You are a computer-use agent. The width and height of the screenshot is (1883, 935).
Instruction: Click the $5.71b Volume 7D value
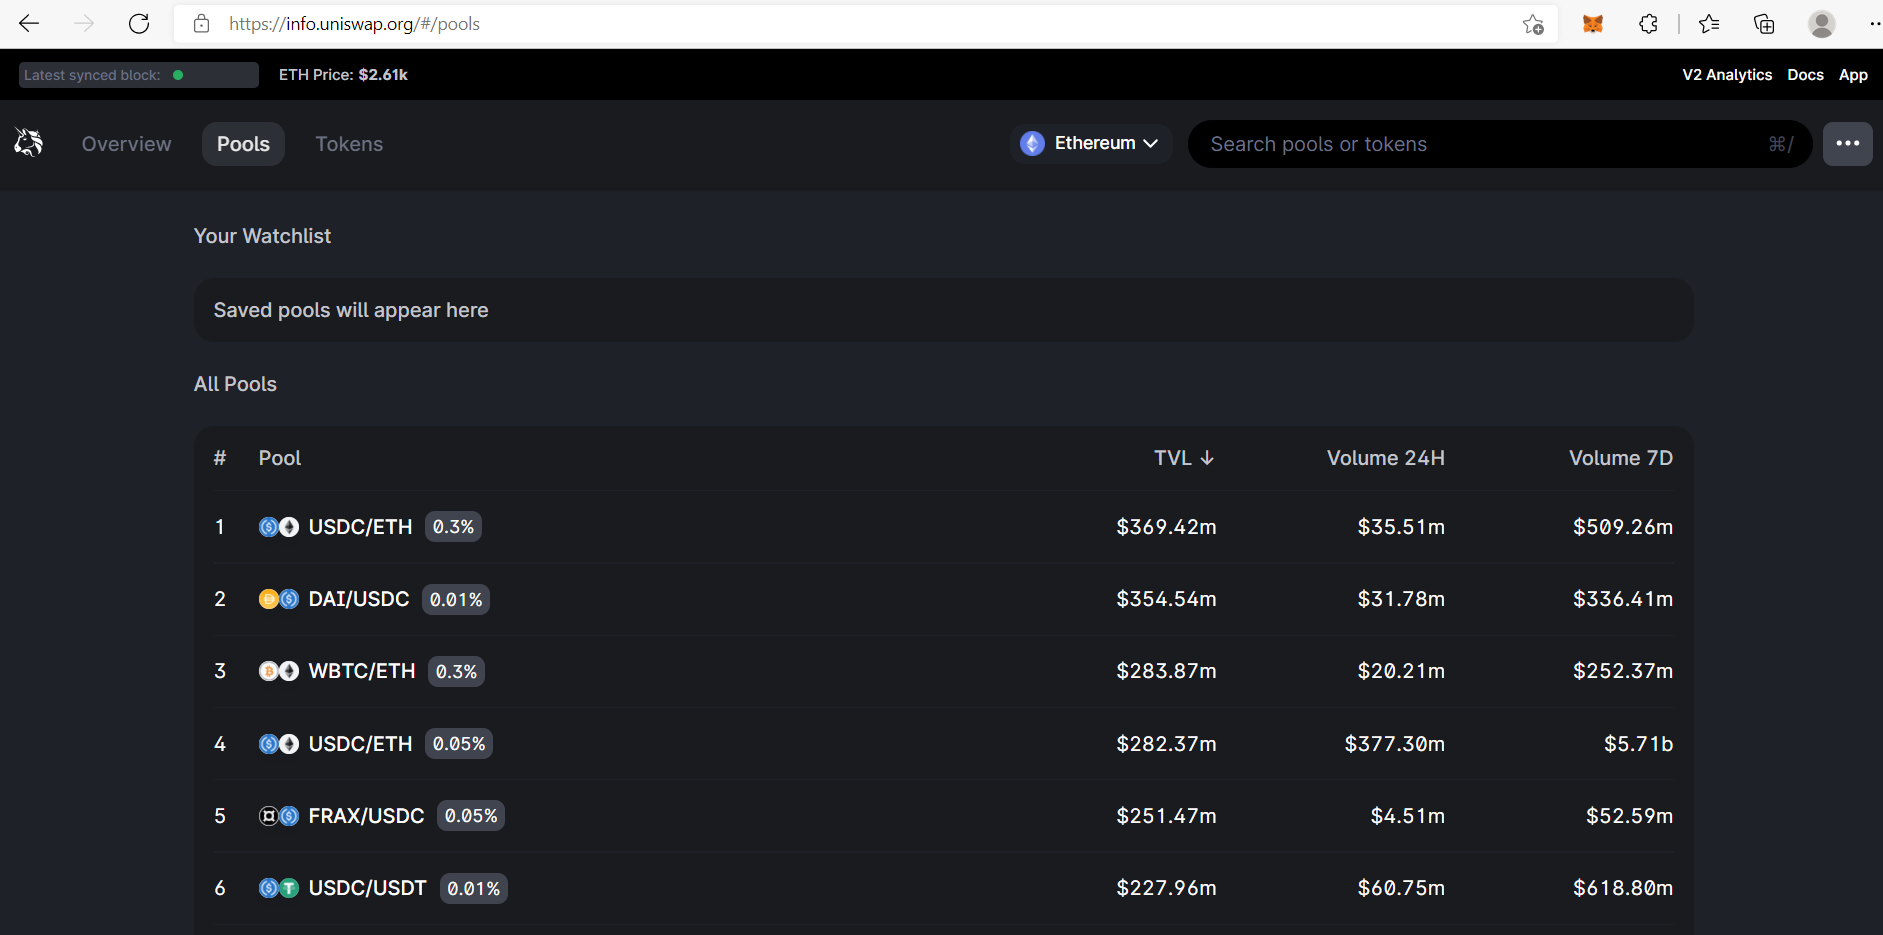click(x=1638, y=744)
